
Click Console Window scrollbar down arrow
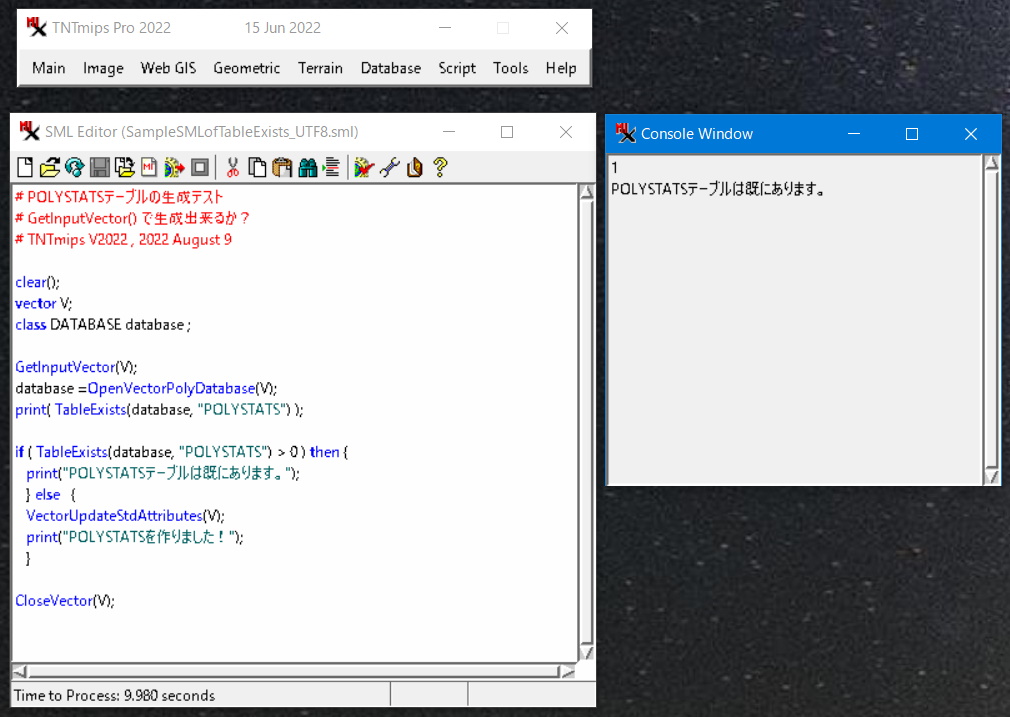click(991, 477)
